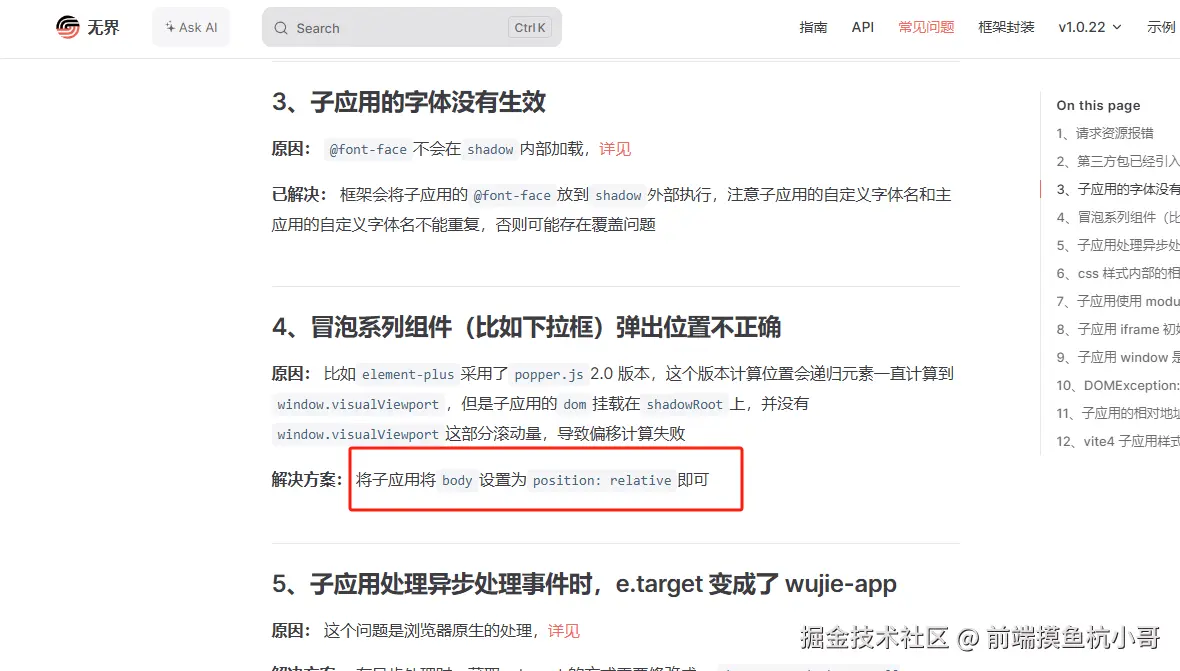Follow the 详见 link in section 5
This screenshot has width=1180, height=671.
[564, 630]
